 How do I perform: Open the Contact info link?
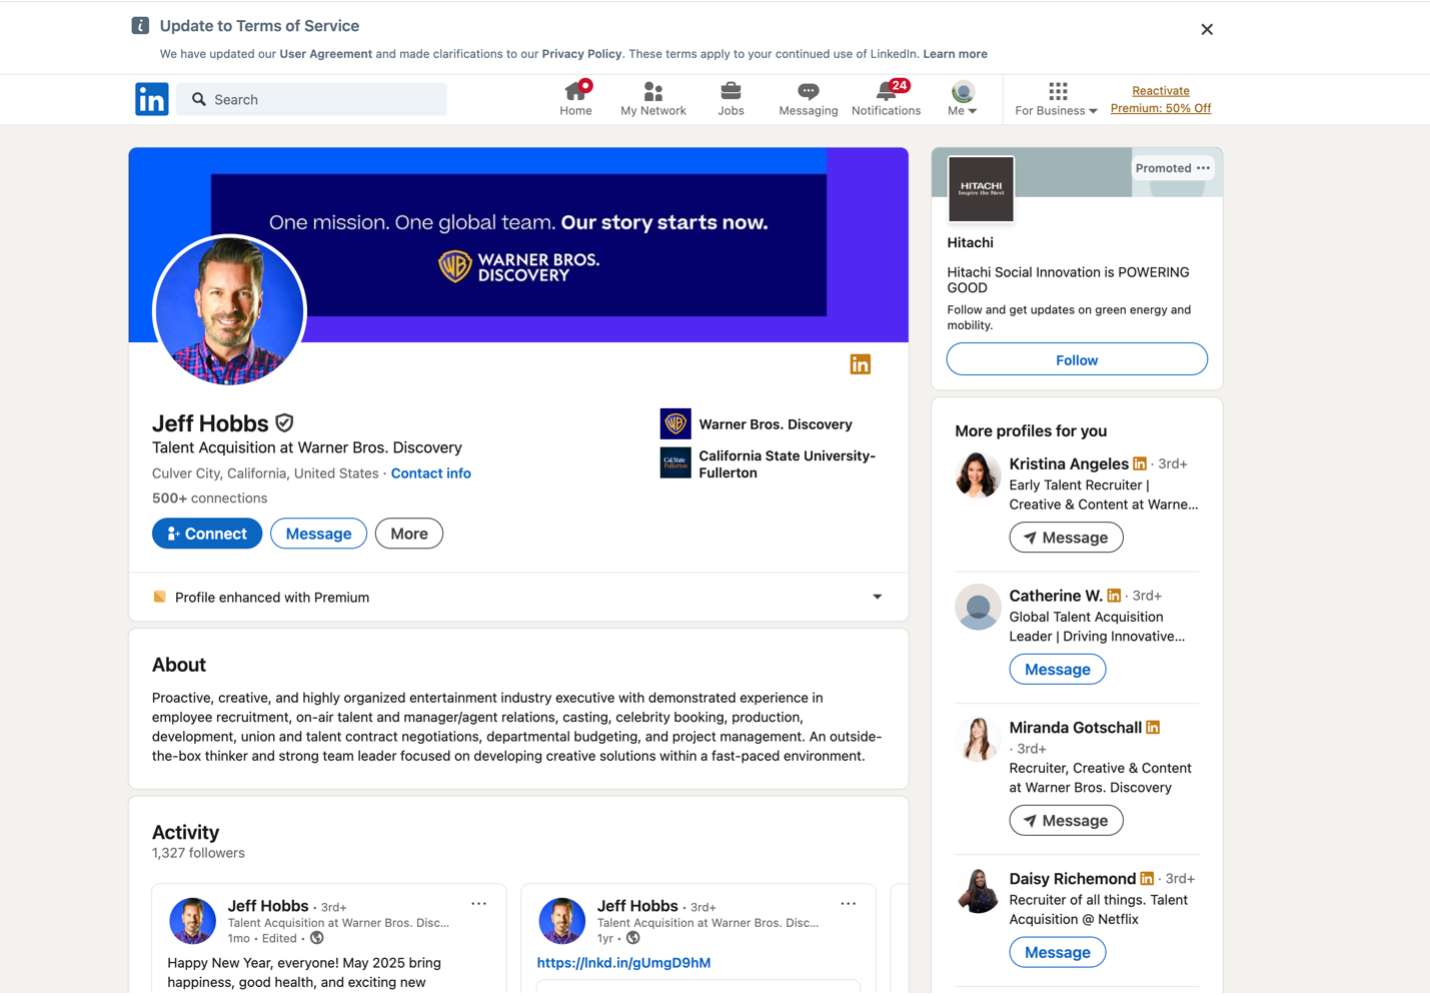[431, 473]
